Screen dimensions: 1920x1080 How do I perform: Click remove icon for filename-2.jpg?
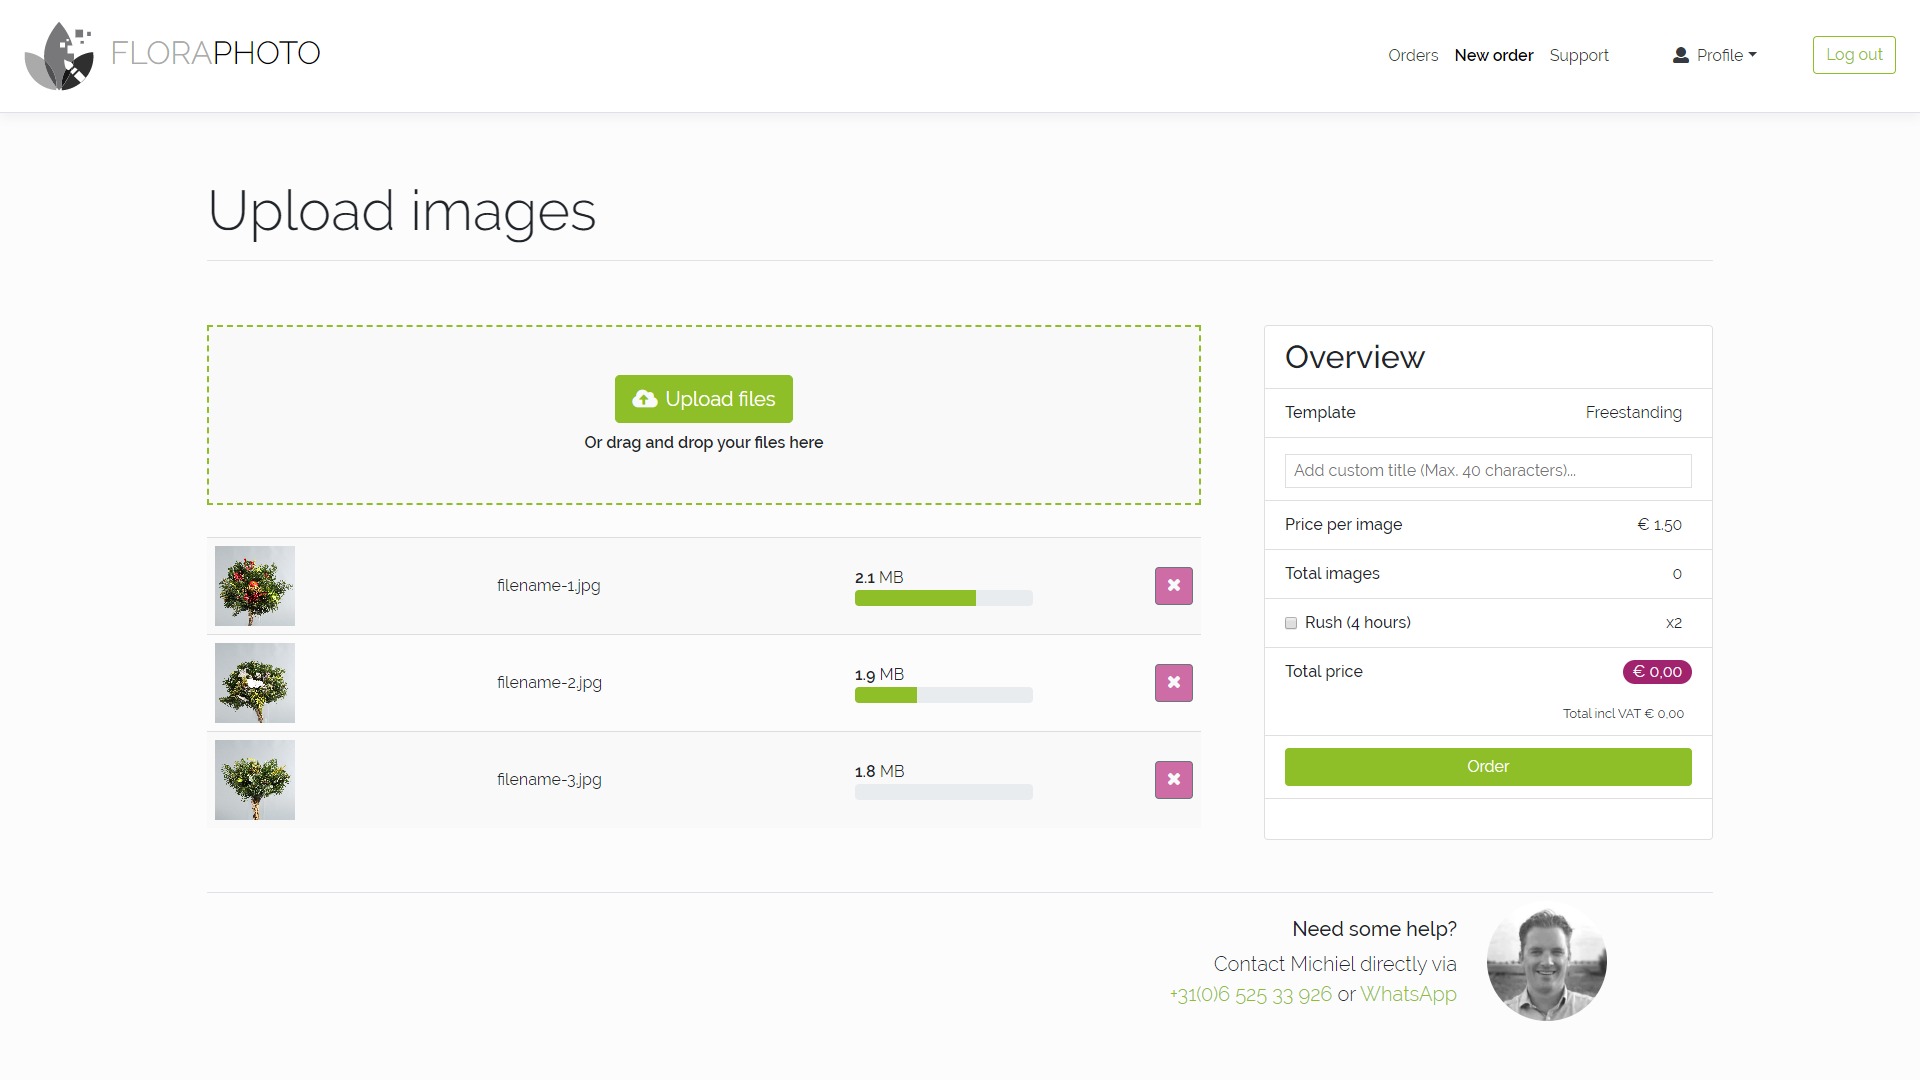pos(1174,683)
